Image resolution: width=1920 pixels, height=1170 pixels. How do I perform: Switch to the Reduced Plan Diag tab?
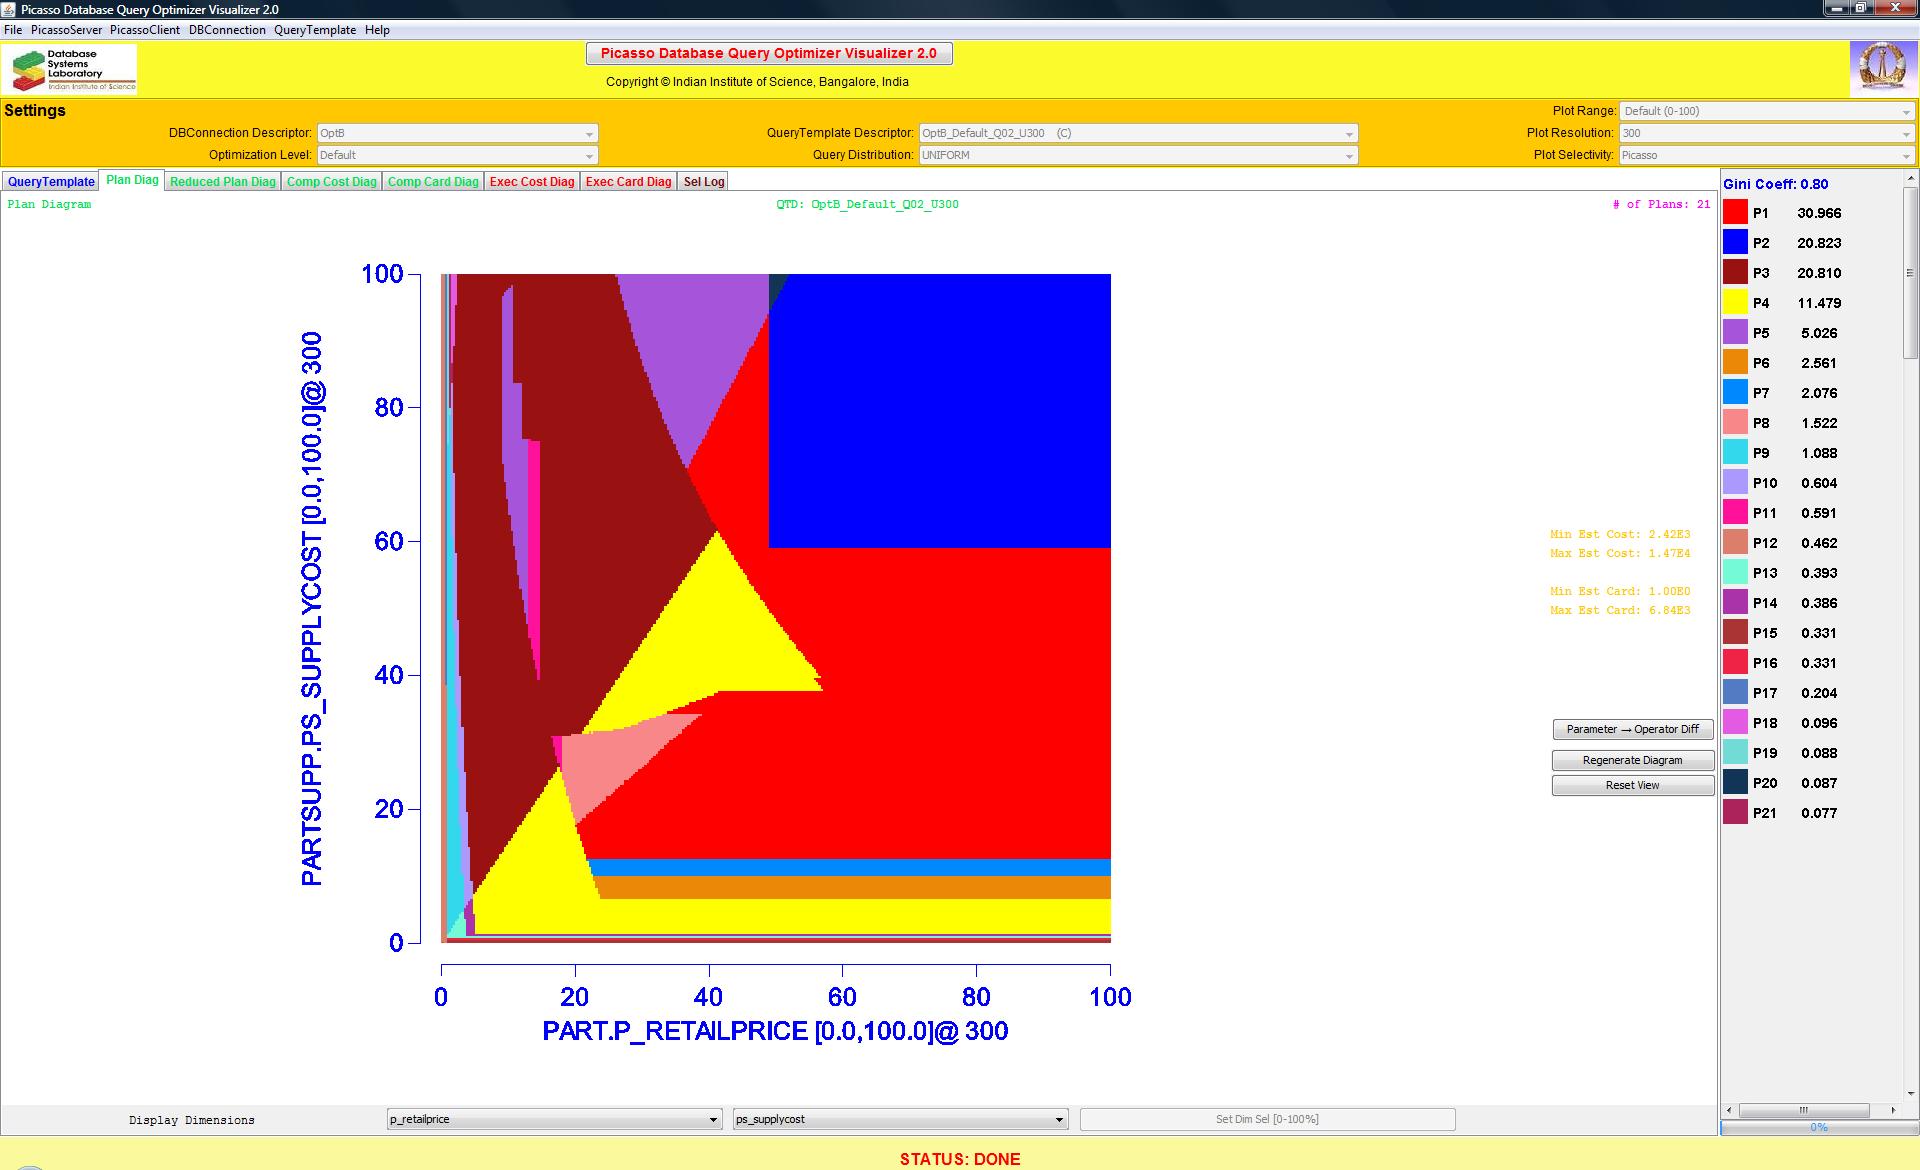(222, 182)
